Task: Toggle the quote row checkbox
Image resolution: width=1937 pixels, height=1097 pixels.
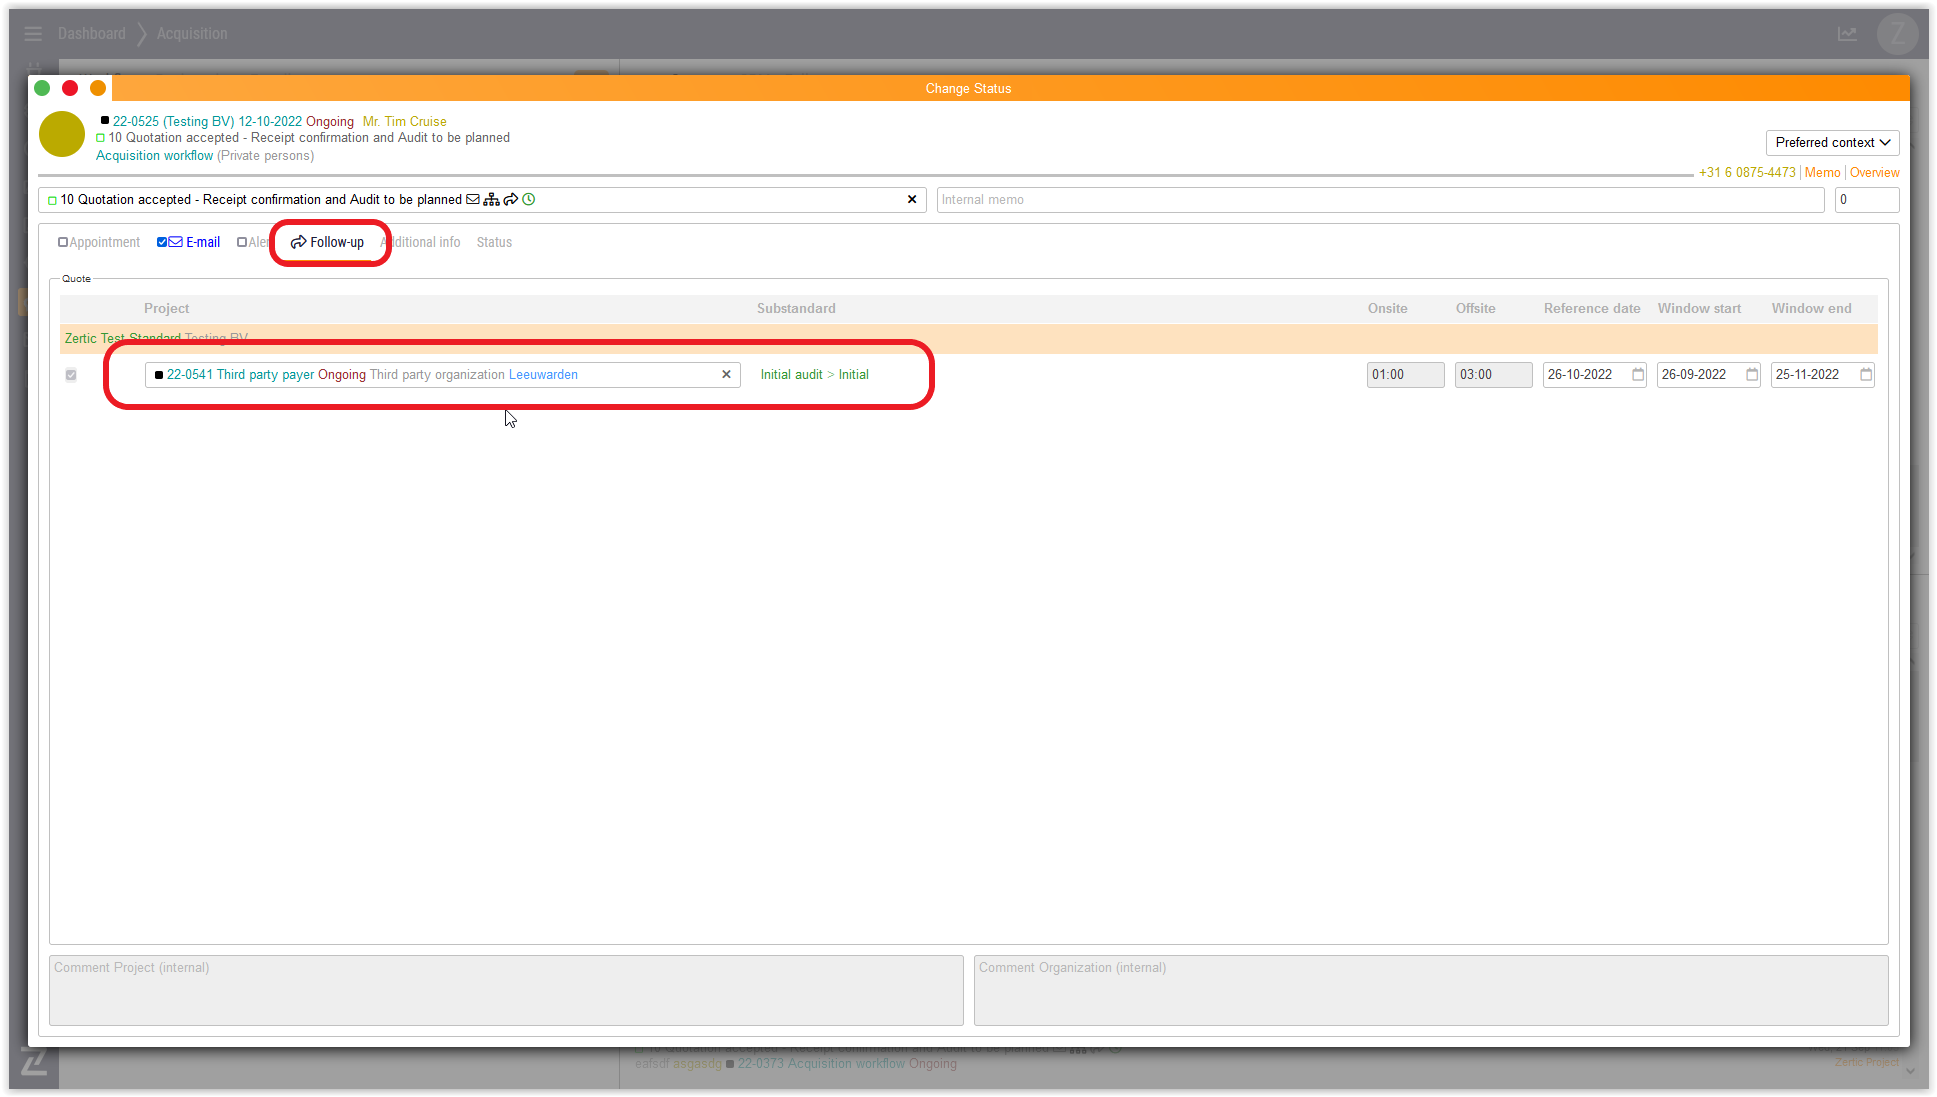Action: click(71, 375)
